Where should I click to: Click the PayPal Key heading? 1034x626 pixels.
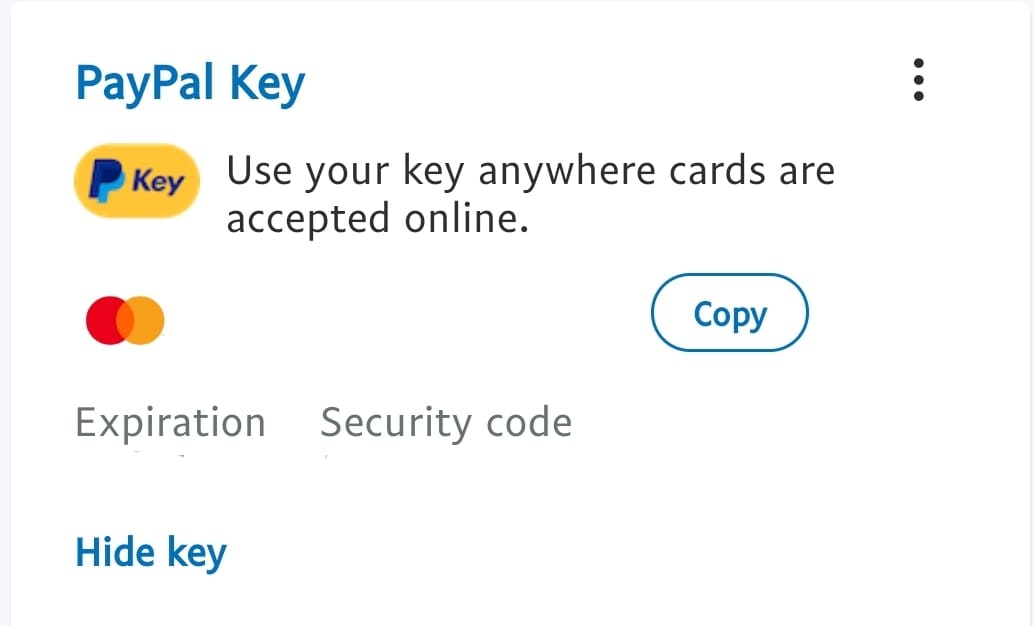190,83
